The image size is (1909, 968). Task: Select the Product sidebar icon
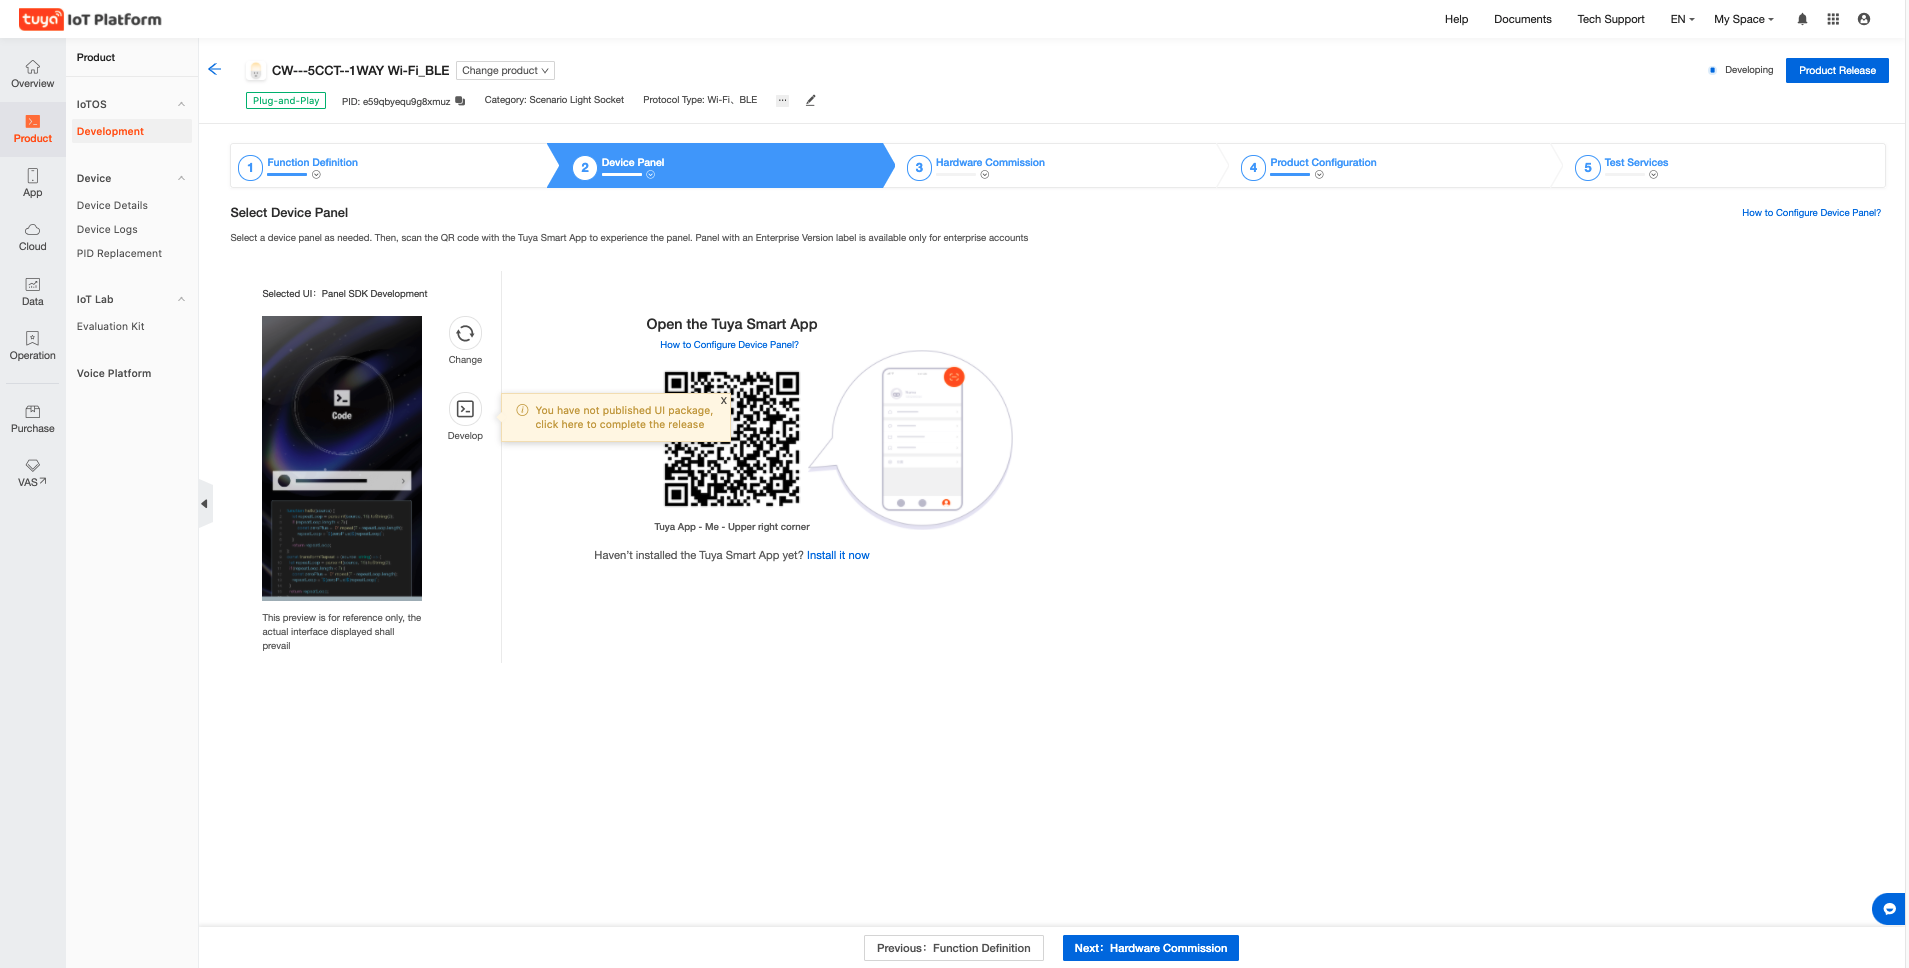(x=33, y=129)
